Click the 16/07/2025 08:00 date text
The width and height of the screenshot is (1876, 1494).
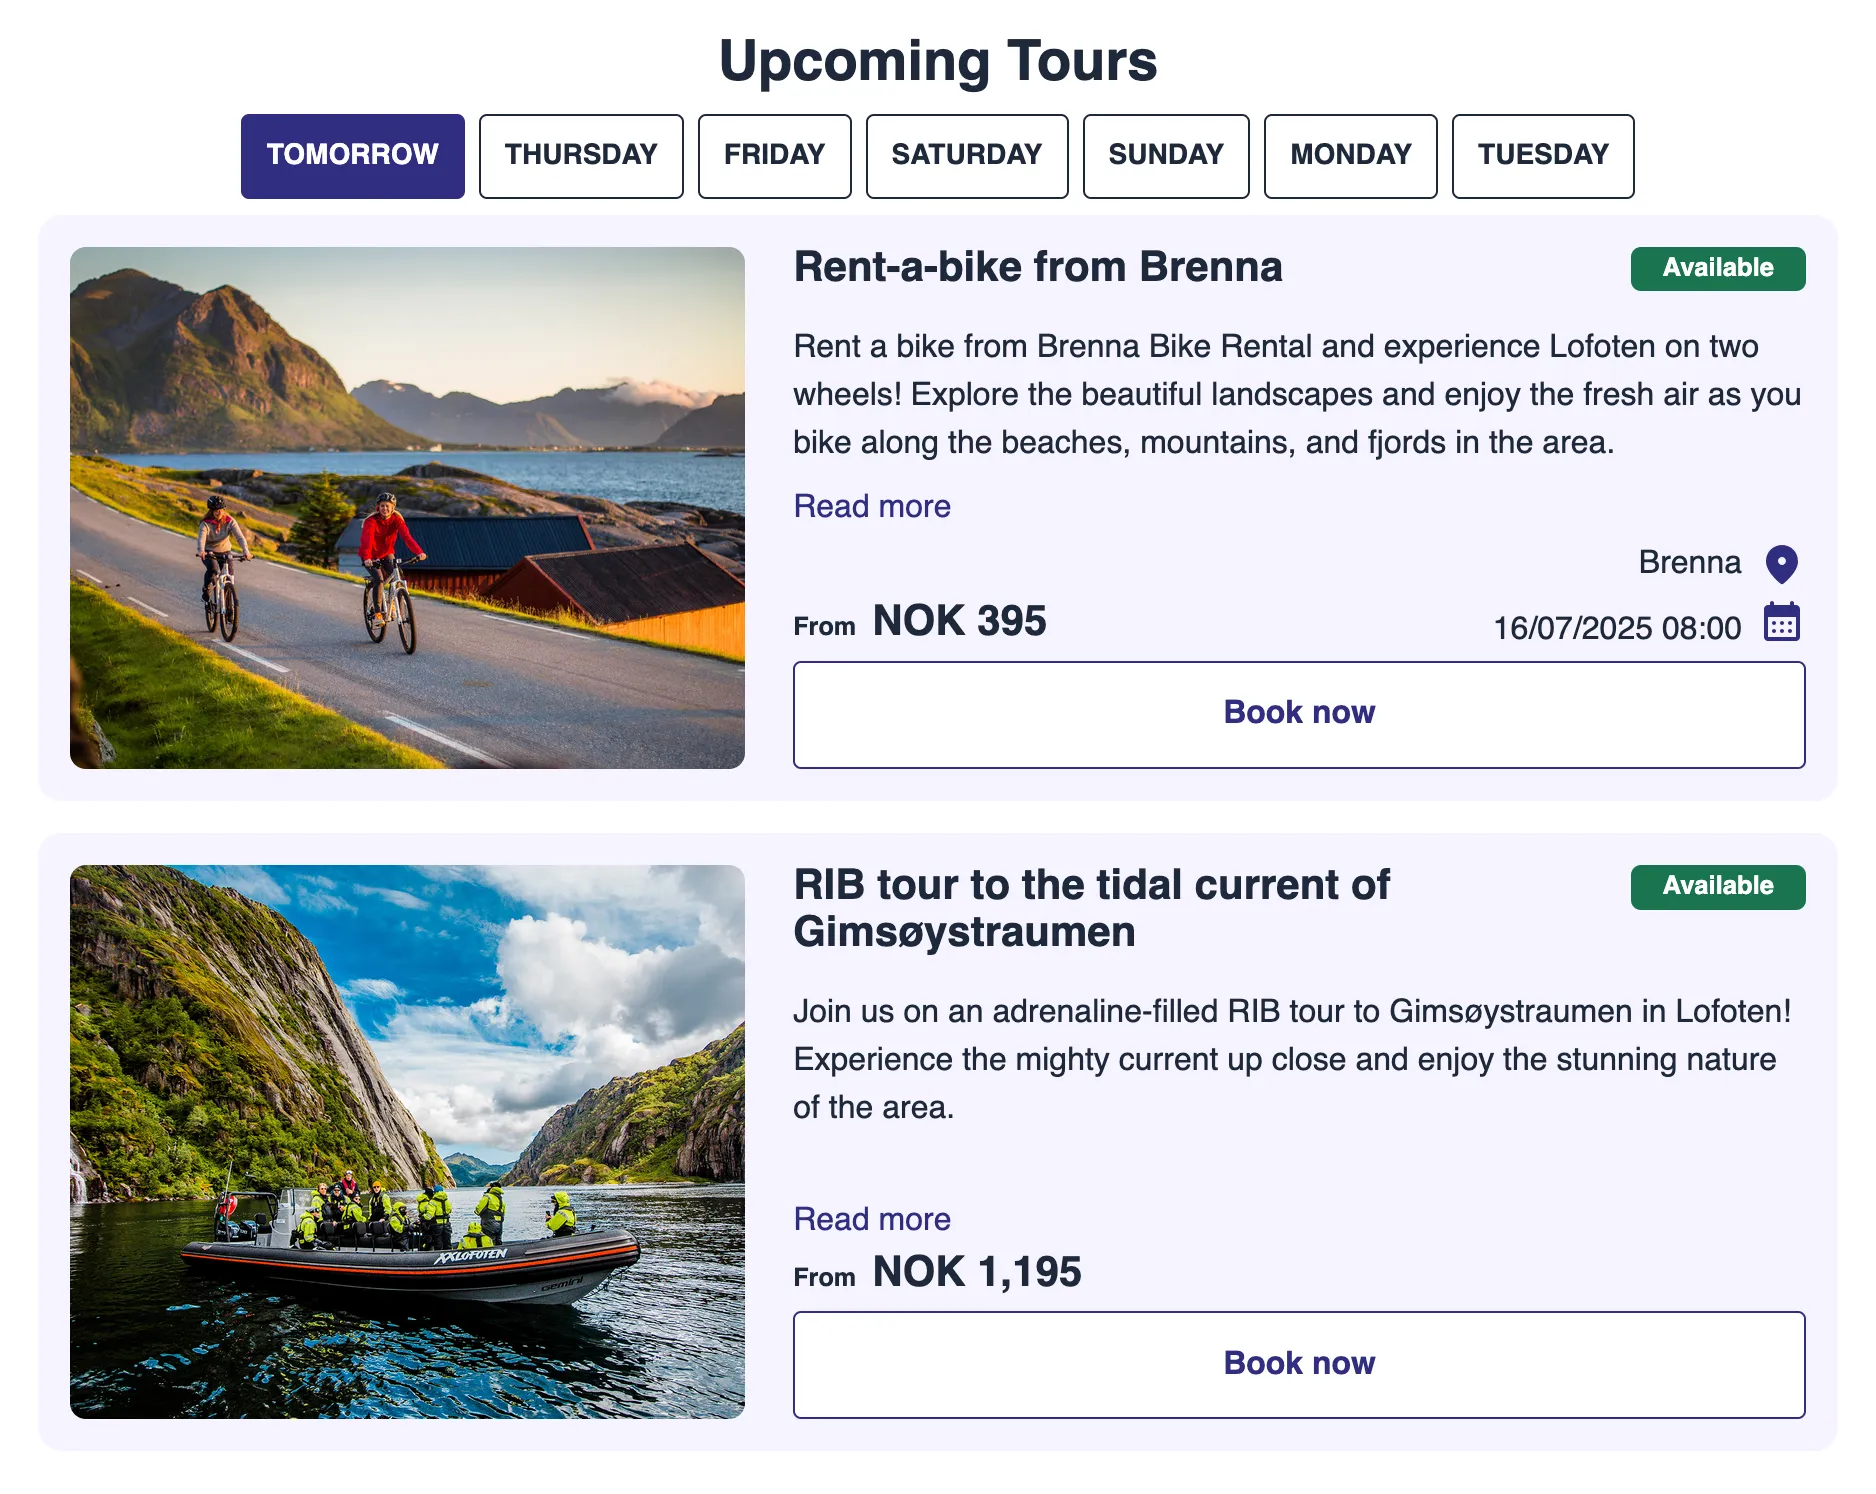pyautogui.click(x=1616, y=628)
